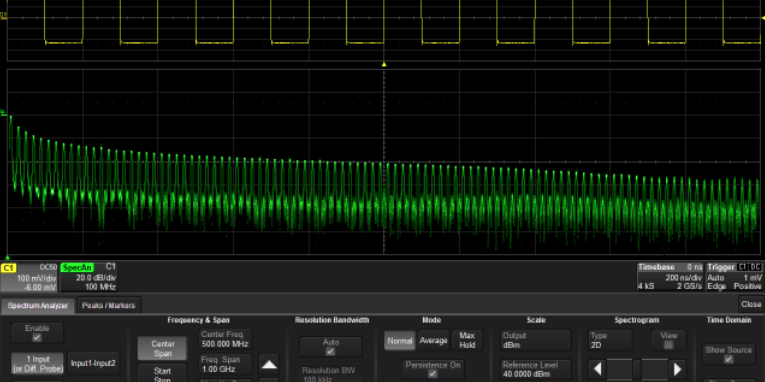This screenshot has width=765, height=382.
Task: Switch to the Peaks / Markers tab
Action: (x=108, y=306)
